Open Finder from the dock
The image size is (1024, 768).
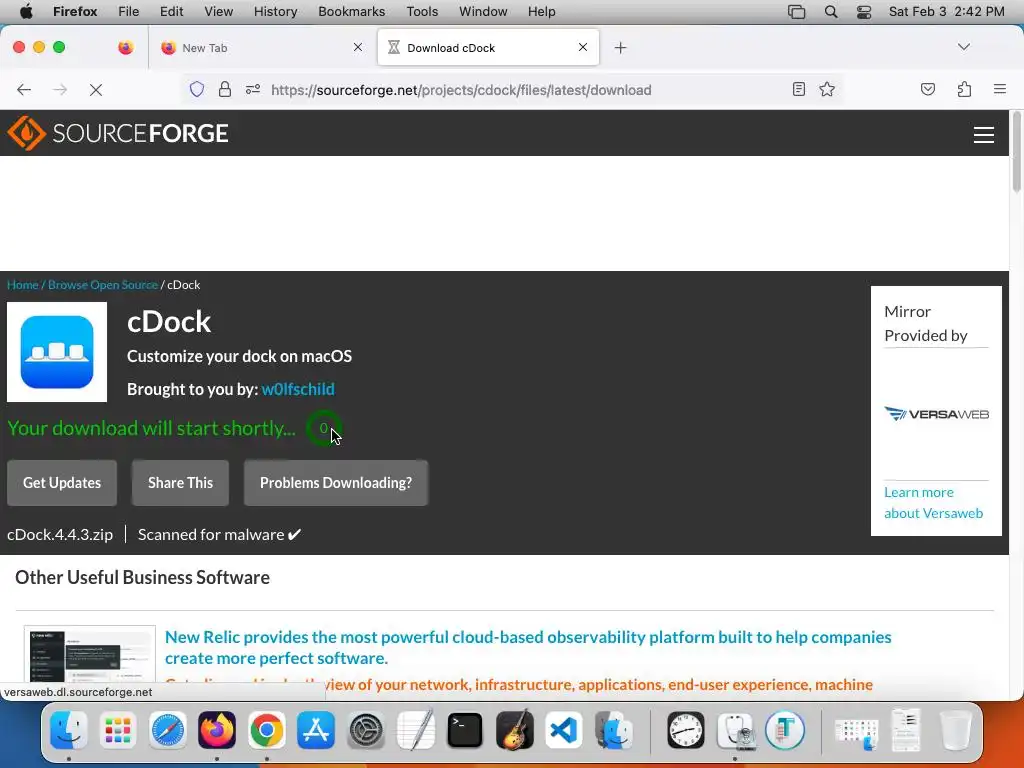tap(69, 729)
